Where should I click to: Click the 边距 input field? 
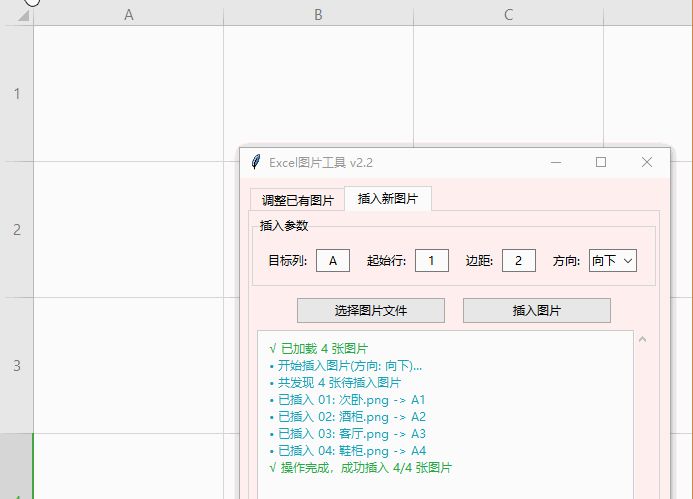[518, 260]
